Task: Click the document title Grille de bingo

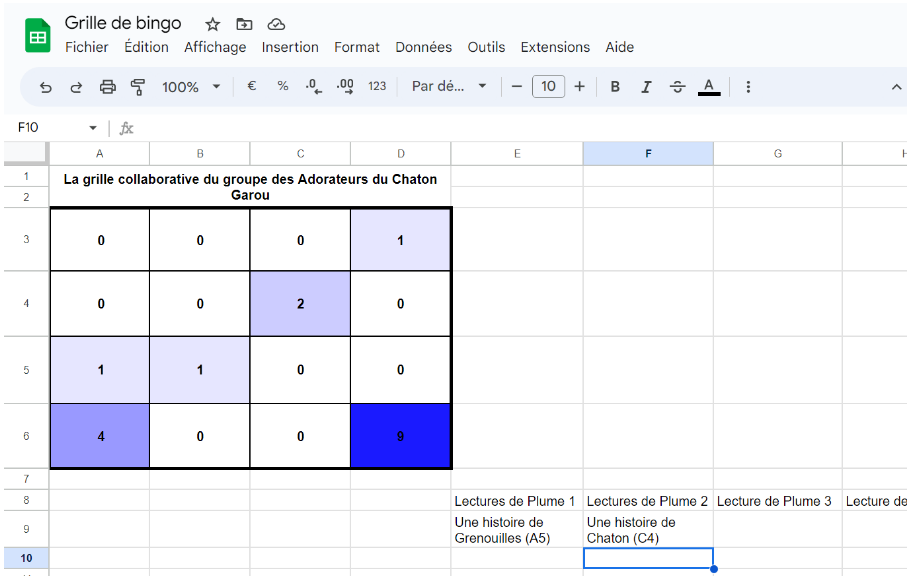Action: pos(123,23)
